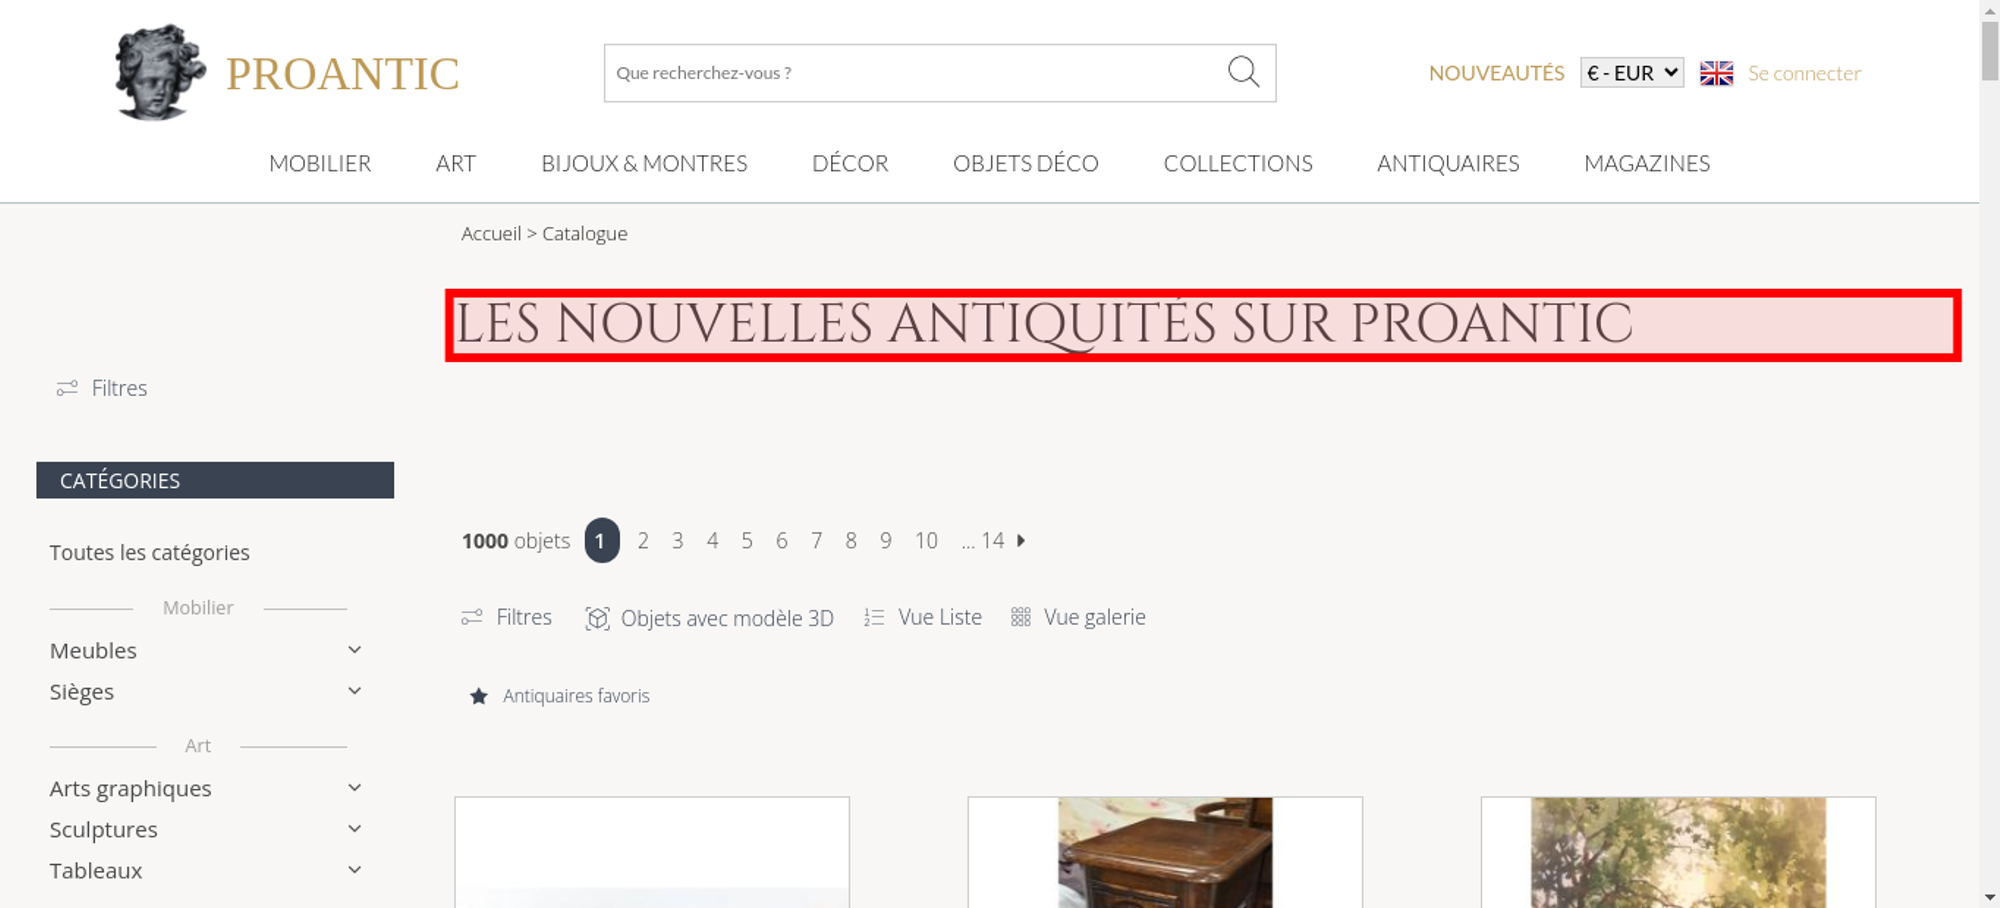Open the NOUVEAUTÉS link
The height and width of the screenshot is (908, 2000).
pyautogui.click(x=1496, y=73)
